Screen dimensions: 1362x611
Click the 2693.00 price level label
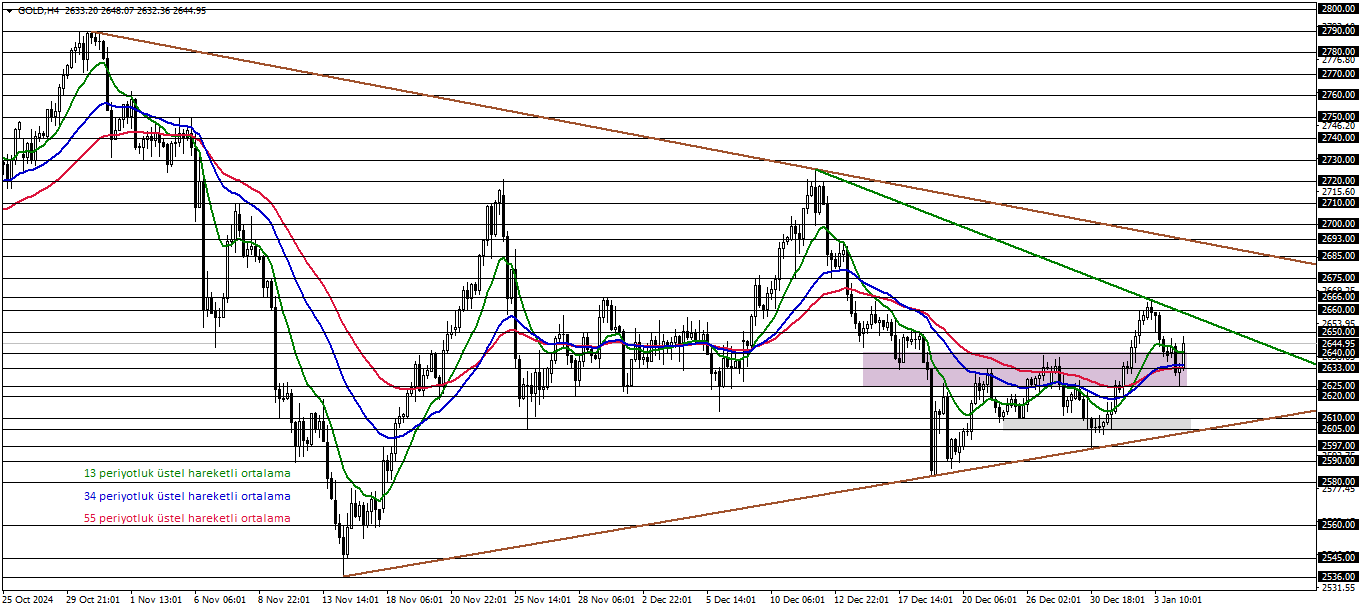[1338, 239]
